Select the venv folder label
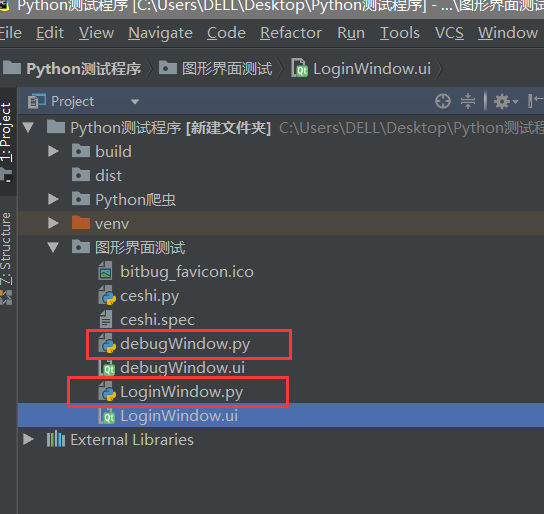The height and width of the screenshot is (514, 544). [x=112, y=224]
